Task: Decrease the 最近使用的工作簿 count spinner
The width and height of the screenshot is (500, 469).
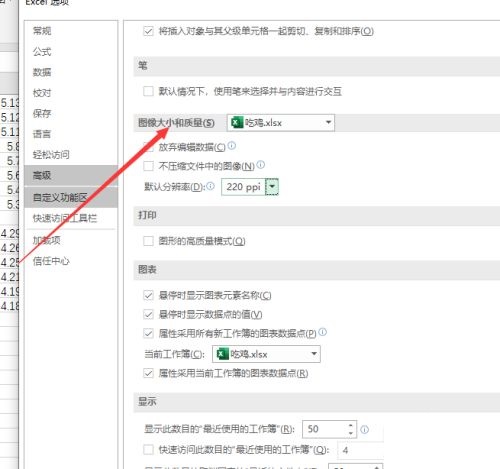Action: coord(351,433)
